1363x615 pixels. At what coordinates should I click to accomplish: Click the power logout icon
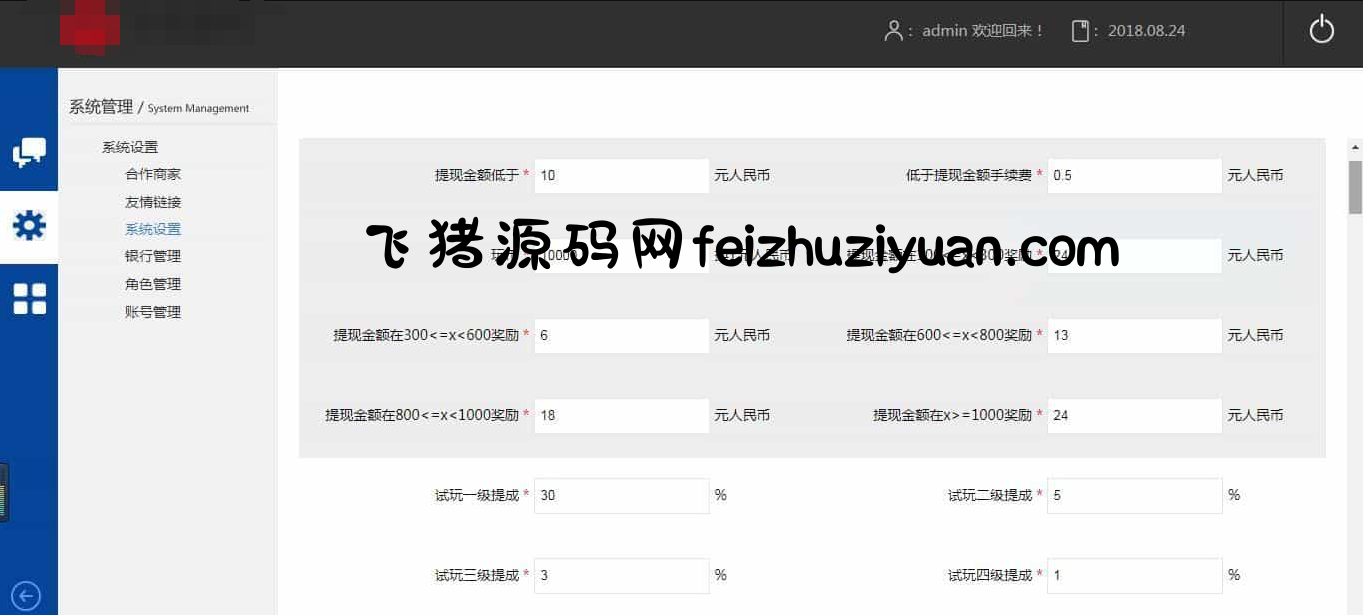coord(1321,30)
